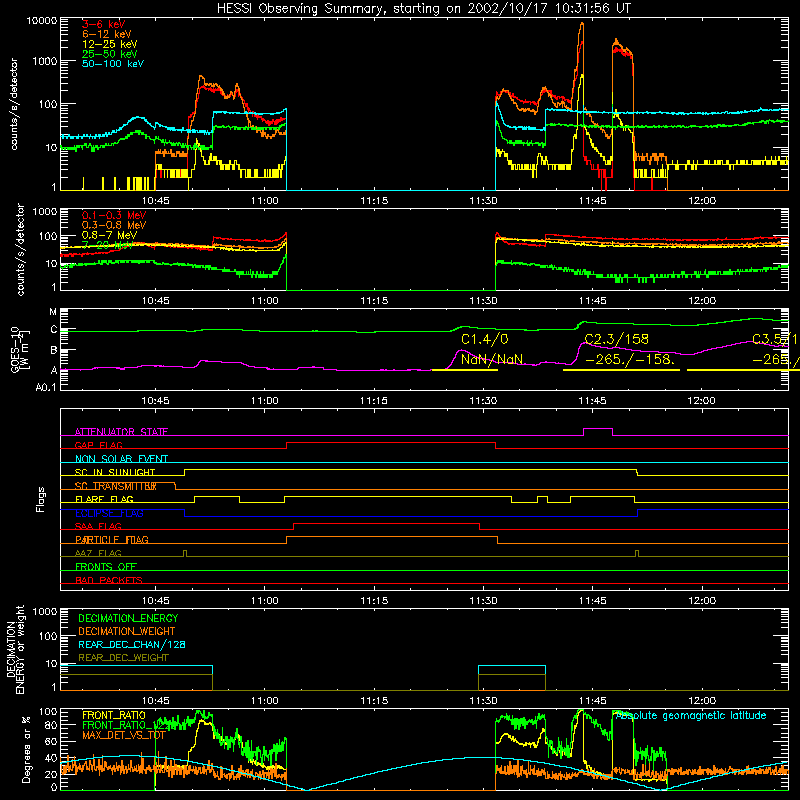
Task: Click the SC_IN_SUNLIGHT flag label
Action: coord(115,472)
